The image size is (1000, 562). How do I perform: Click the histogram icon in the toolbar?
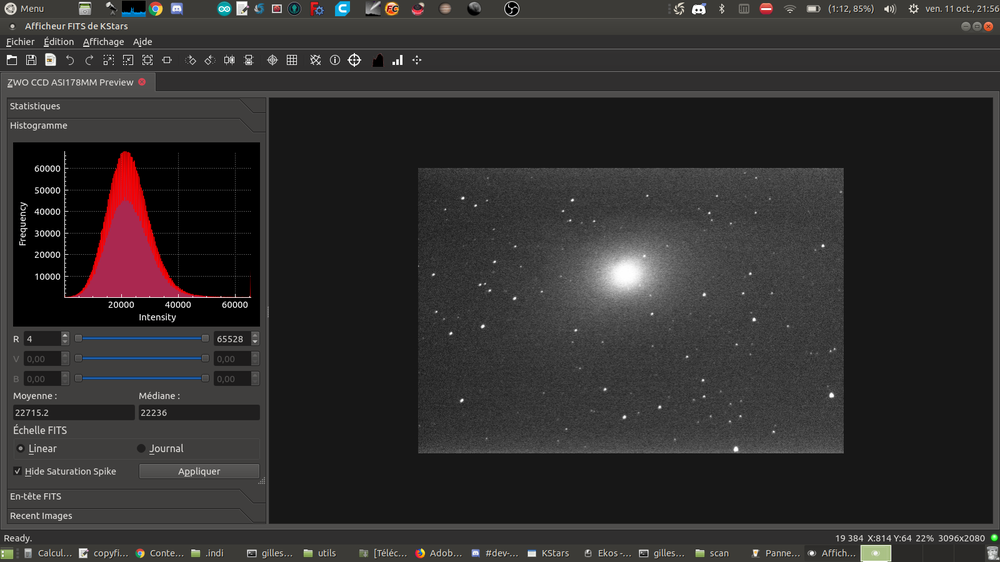pyautogui.click(x=377, y=61)
